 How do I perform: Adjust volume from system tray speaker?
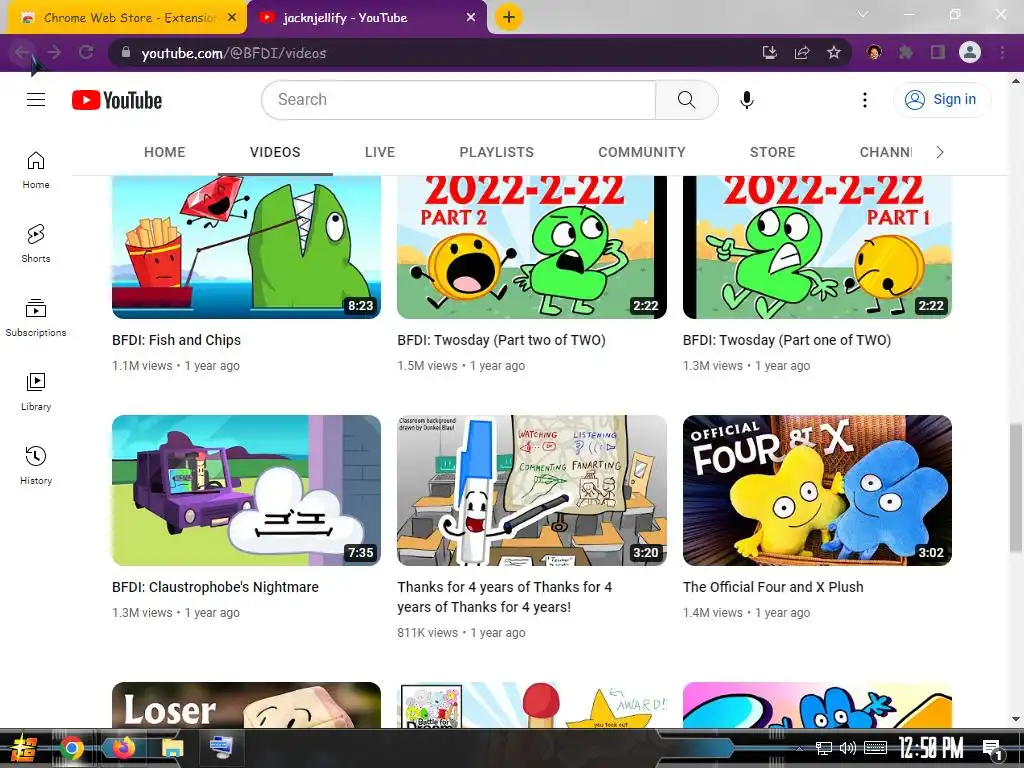(x=848, y=748)
